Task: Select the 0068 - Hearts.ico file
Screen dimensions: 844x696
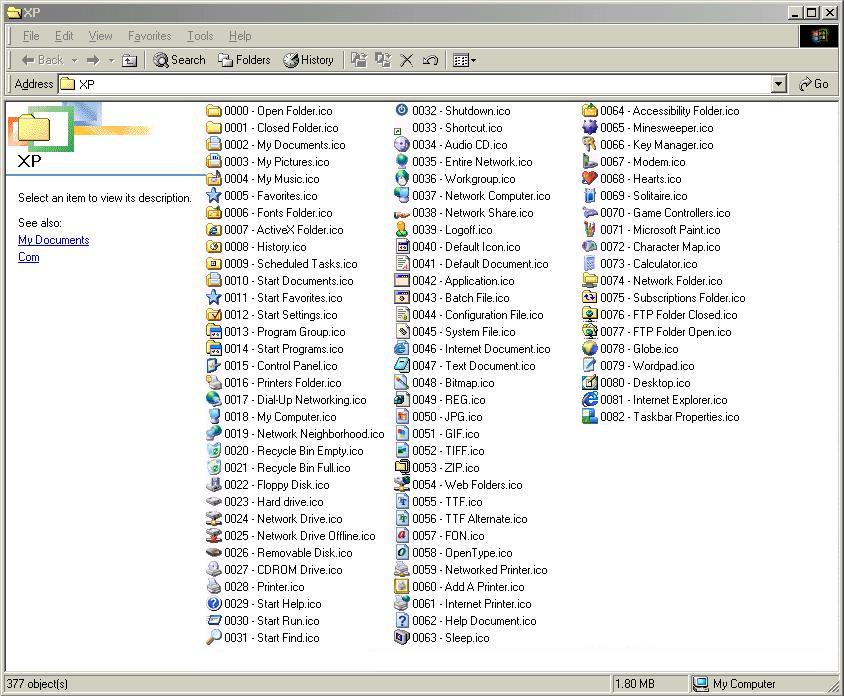Action: point(656,179)
